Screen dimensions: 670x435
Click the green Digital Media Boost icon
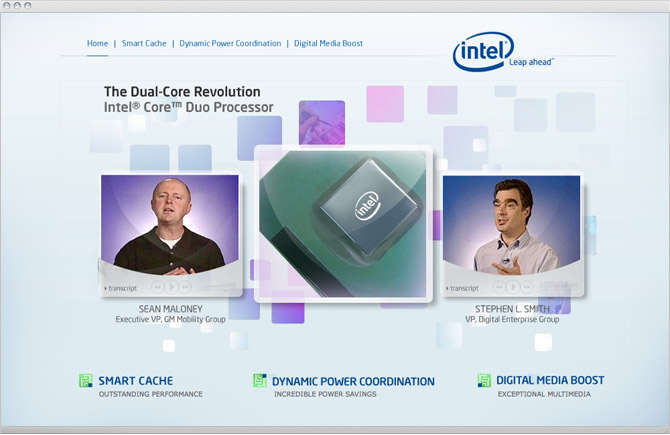tap(484, 380)
